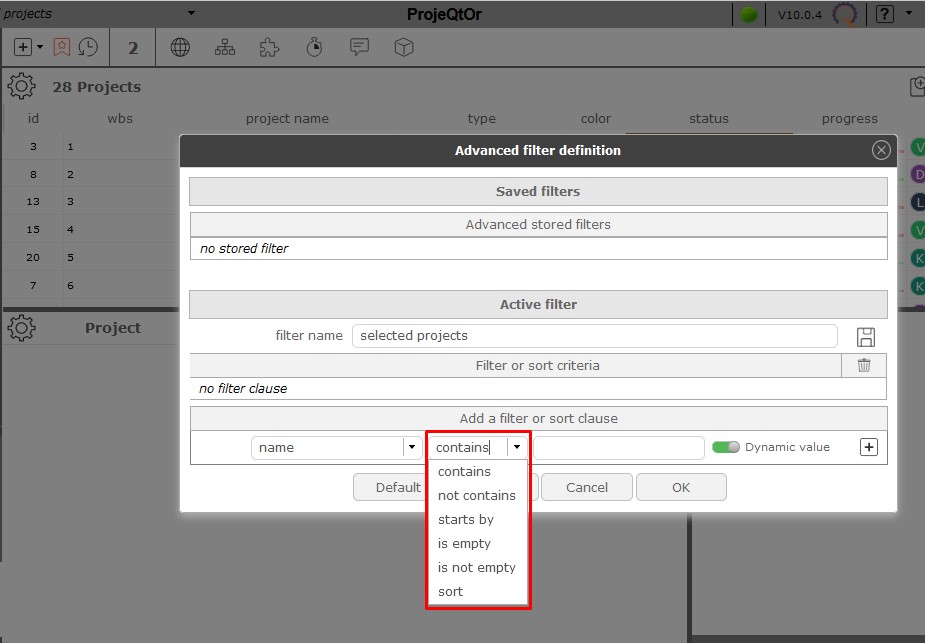Open the globe icon in the toolbar
This screenshot has width=925, height=643.
(180, 47)
